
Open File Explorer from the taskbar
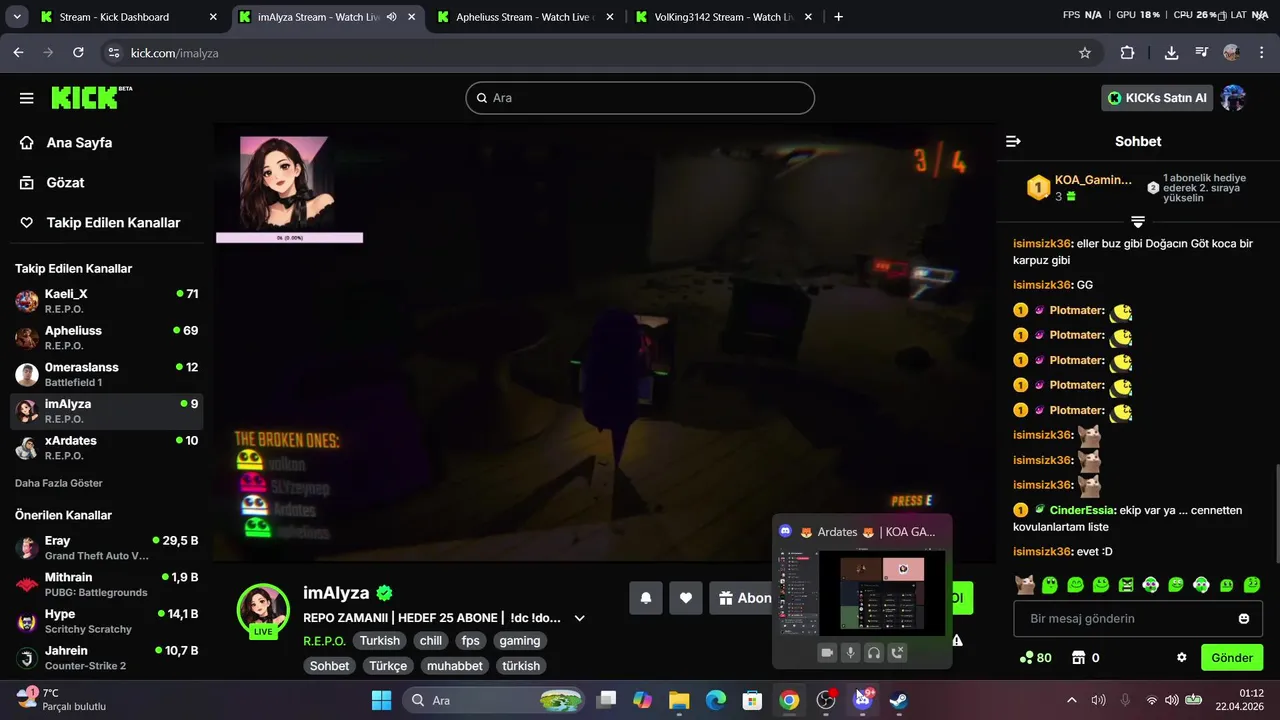[x=679, y=700]
